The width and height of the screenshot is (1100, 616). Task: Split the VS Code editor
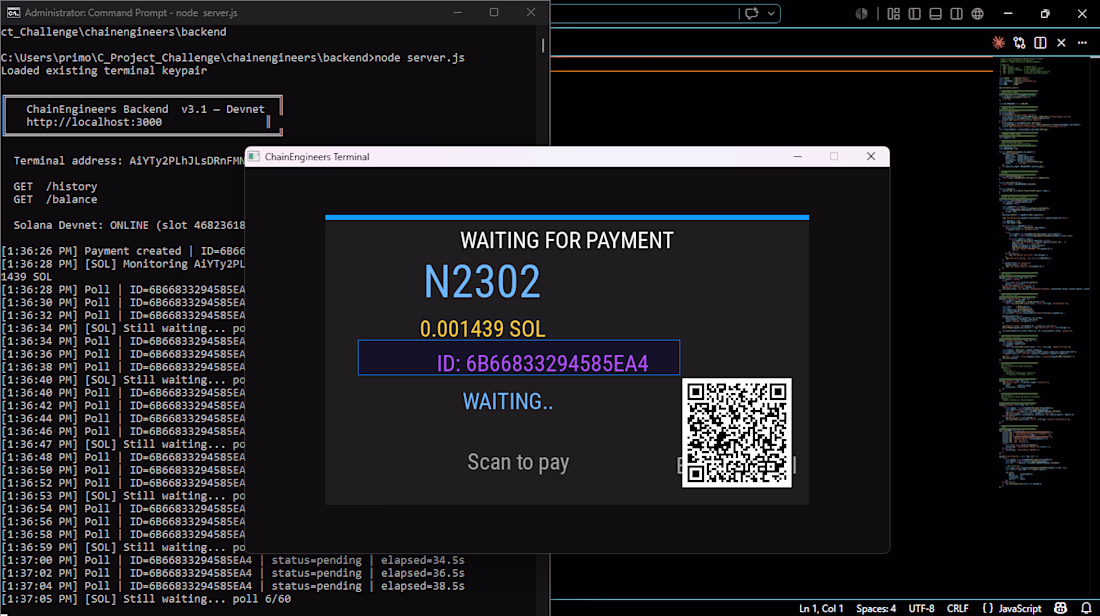pyautogui.click(x=1040, y=43)
